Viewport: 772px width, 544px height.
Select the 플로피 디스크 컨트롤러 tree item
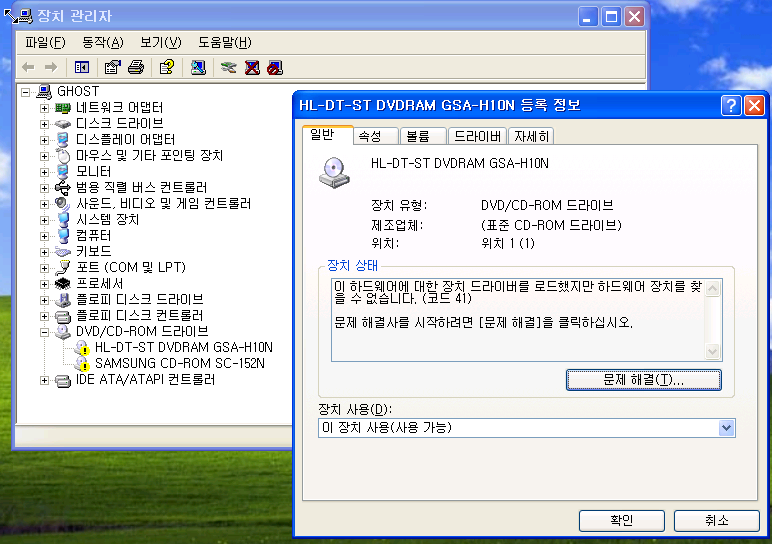point(139,316)
